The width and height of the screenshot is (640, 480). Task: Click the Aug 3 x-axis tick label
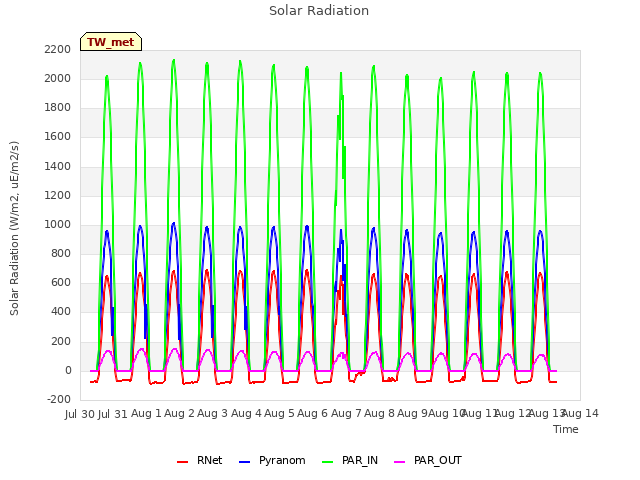[x=213, y=414]
